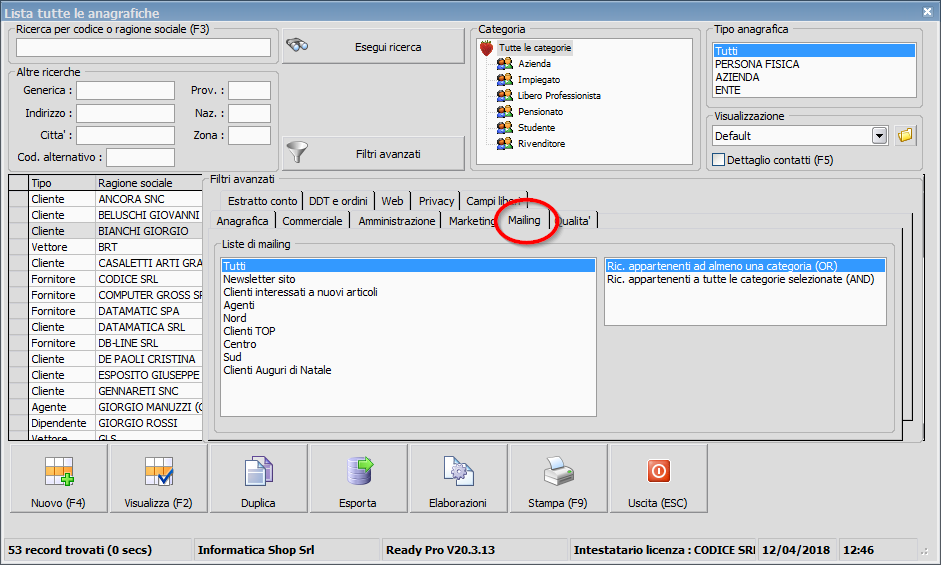Click the Generica search field
941x565 pixels.
[x=125, y=91]
